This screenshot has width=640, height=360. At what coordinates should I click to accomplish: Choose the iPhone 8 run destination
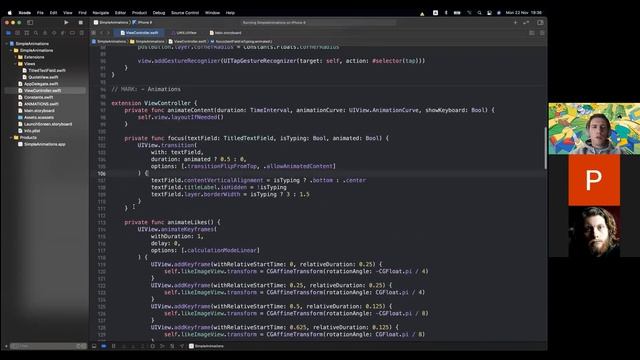142,22
